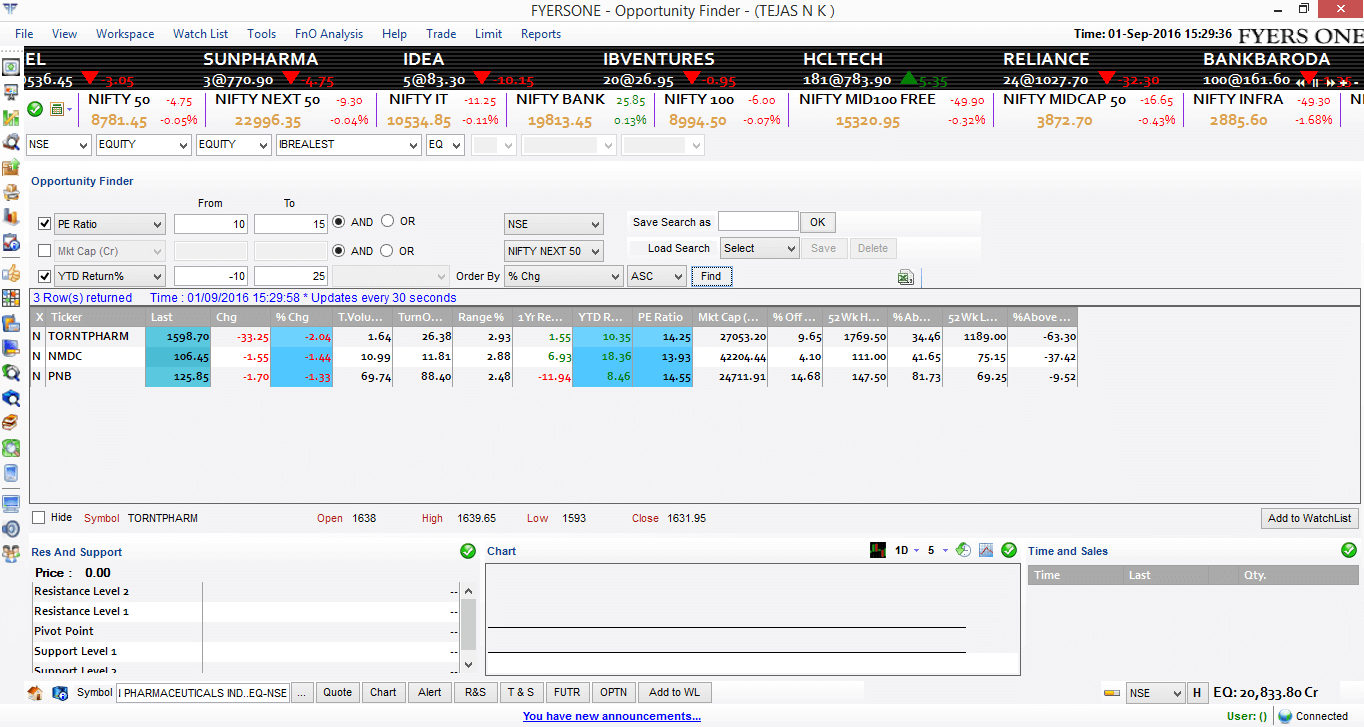The height and width of the screenshot is (727, 1364).
Task: Open the PE Ratio criteria dropdown
Action: pos(109,224)
